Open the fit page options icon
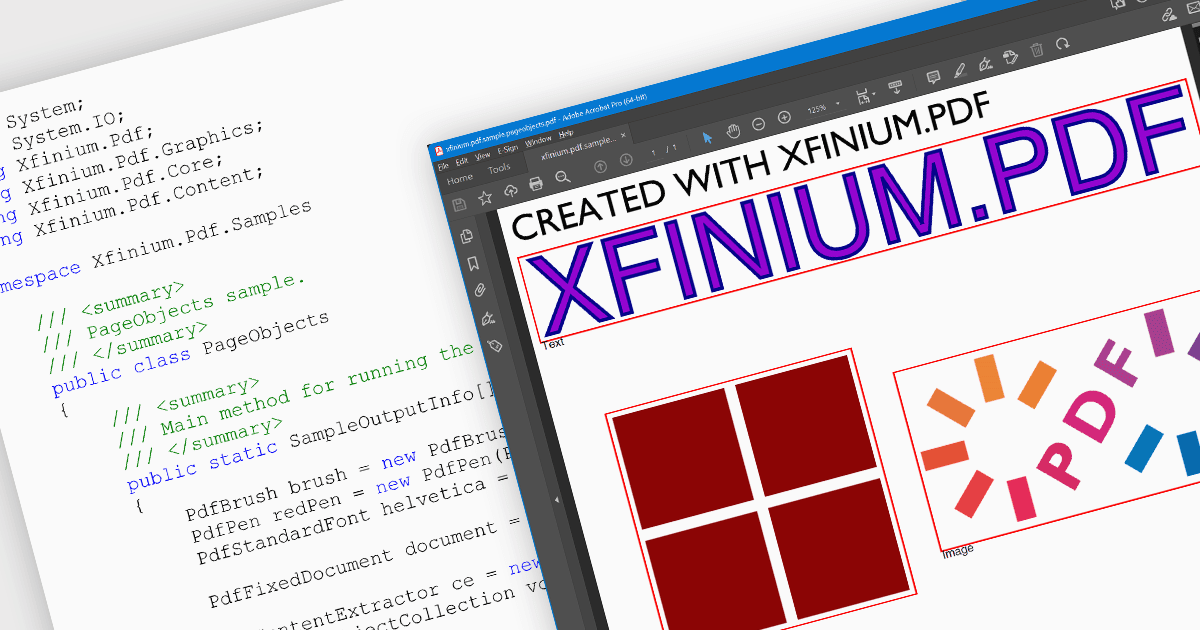1200x630 pixels. 865,96
